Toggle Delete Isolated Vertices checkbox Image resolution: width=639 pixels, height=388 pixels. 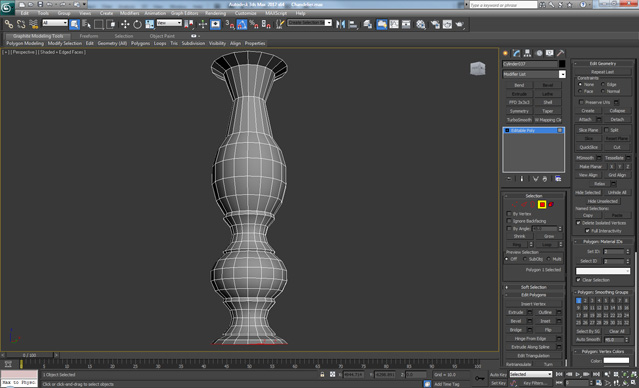[x=578, y=223]
